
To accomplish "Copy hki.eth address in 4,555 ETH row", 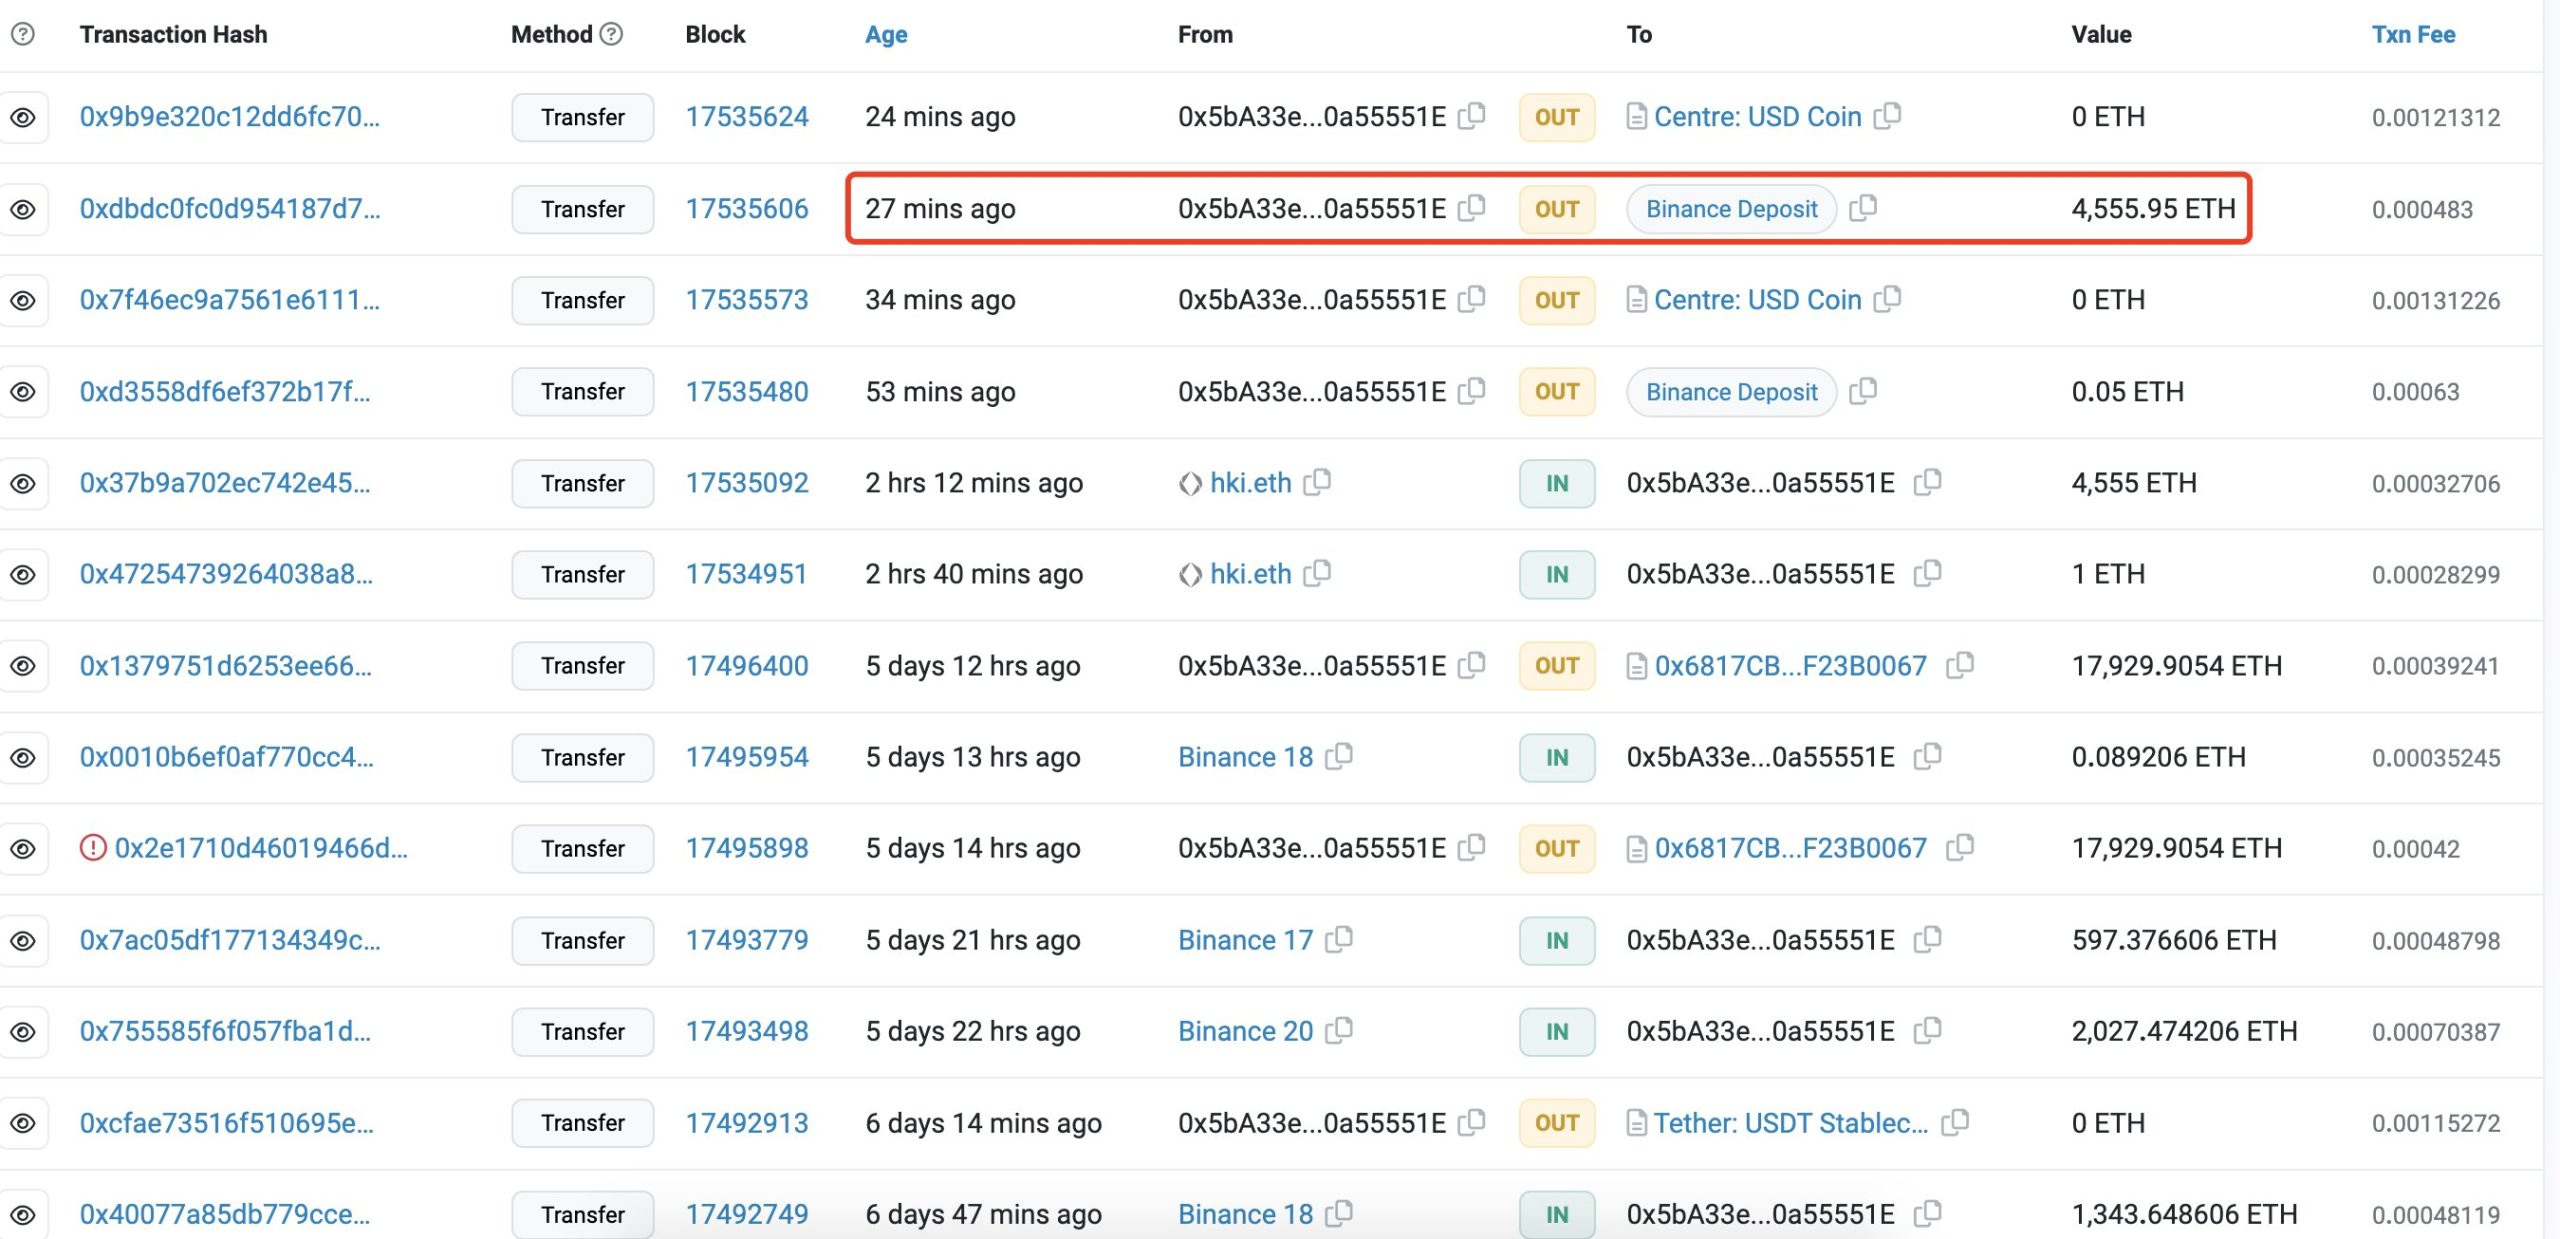I will pos(1317,482).
